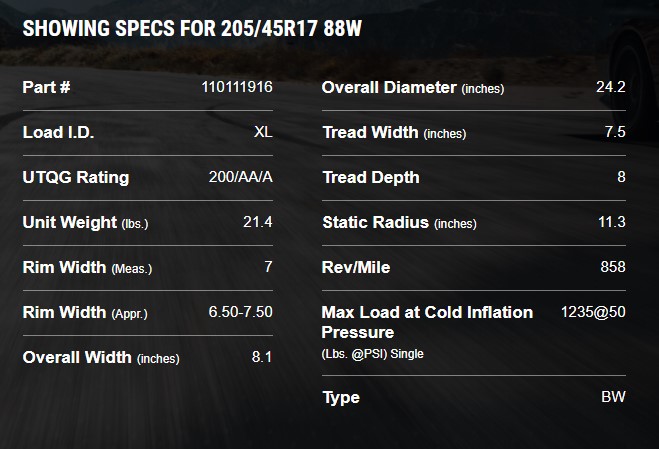Select the Load I.D. label
The width and height of the screenshot is (659, 449).
point(58,132)
